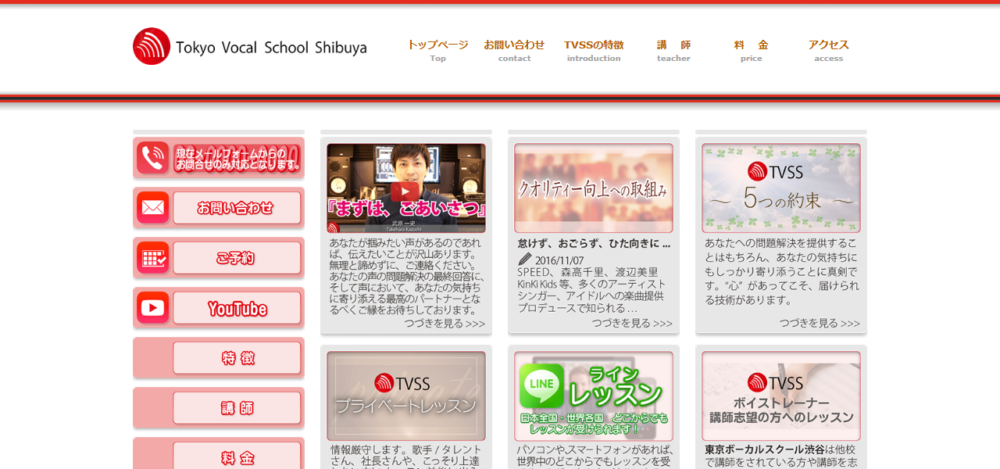The height and width of the screenshot is (469, 1000).
Task: Click the 講師 sidebar button
Action: 237,408
